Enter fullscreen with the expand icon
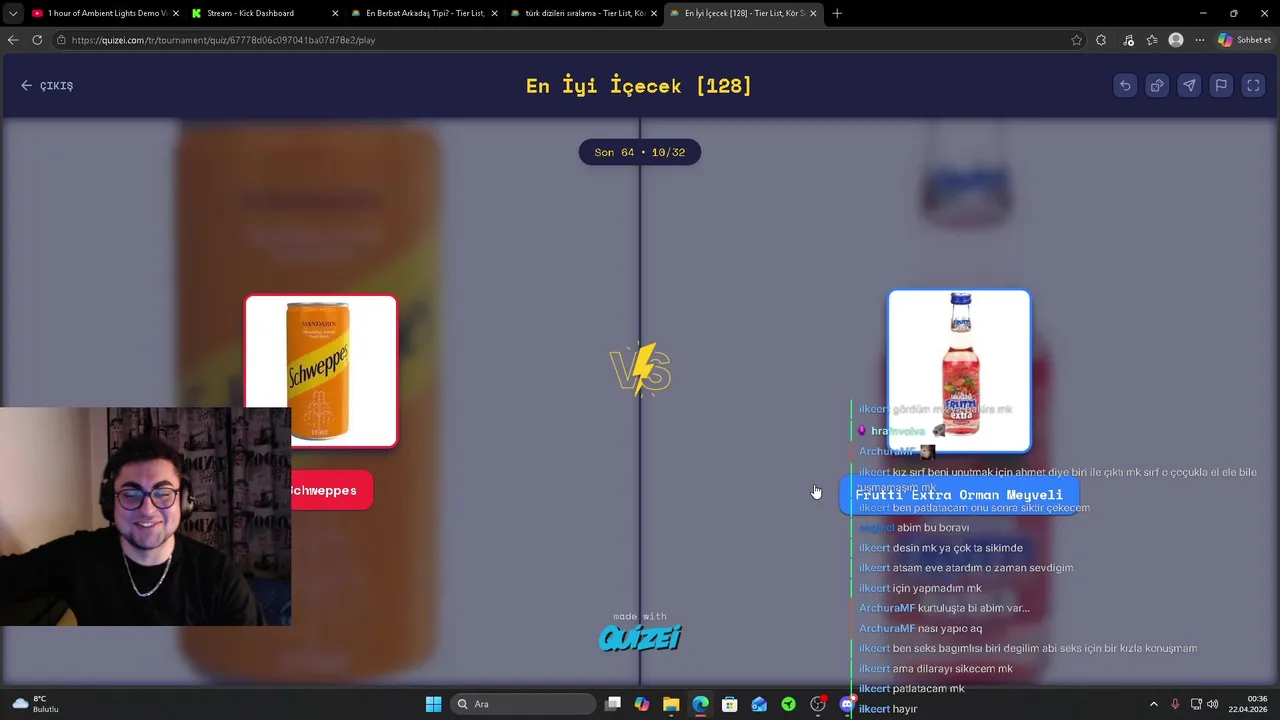The image size is (1280, 720). pyautogui.click(x=1253, y=86)
